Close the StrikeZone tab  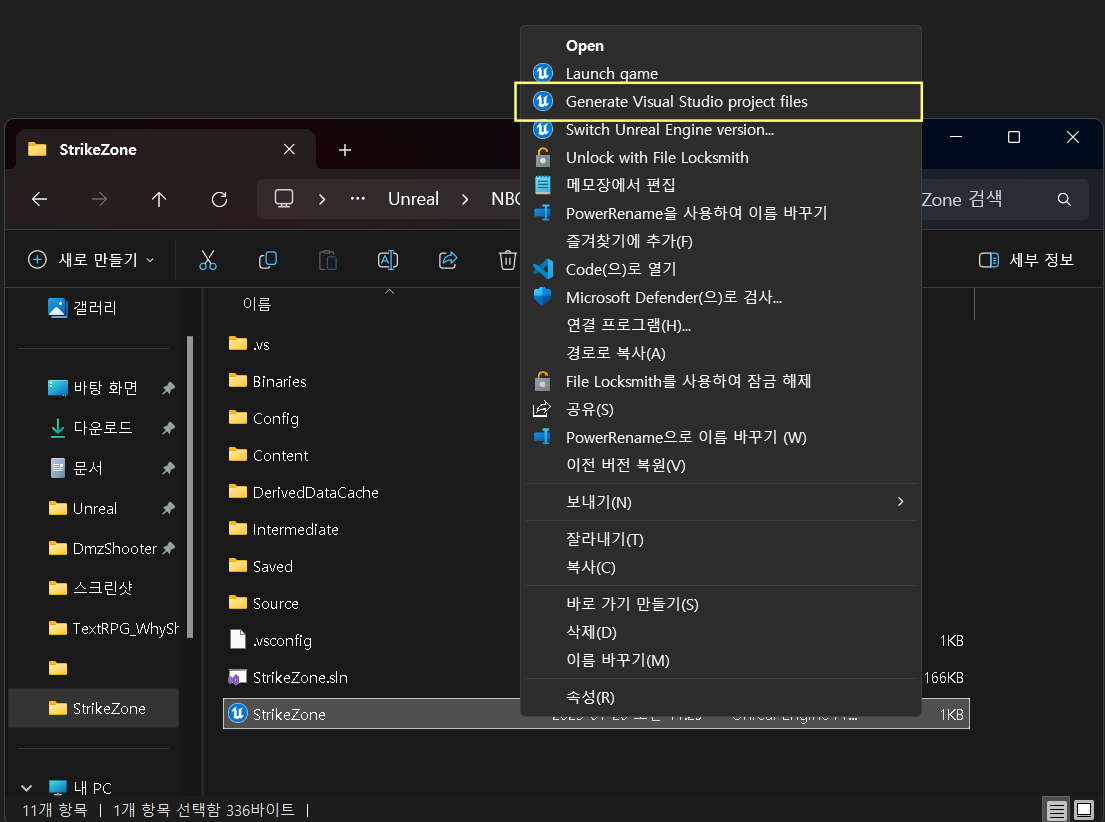289,149
